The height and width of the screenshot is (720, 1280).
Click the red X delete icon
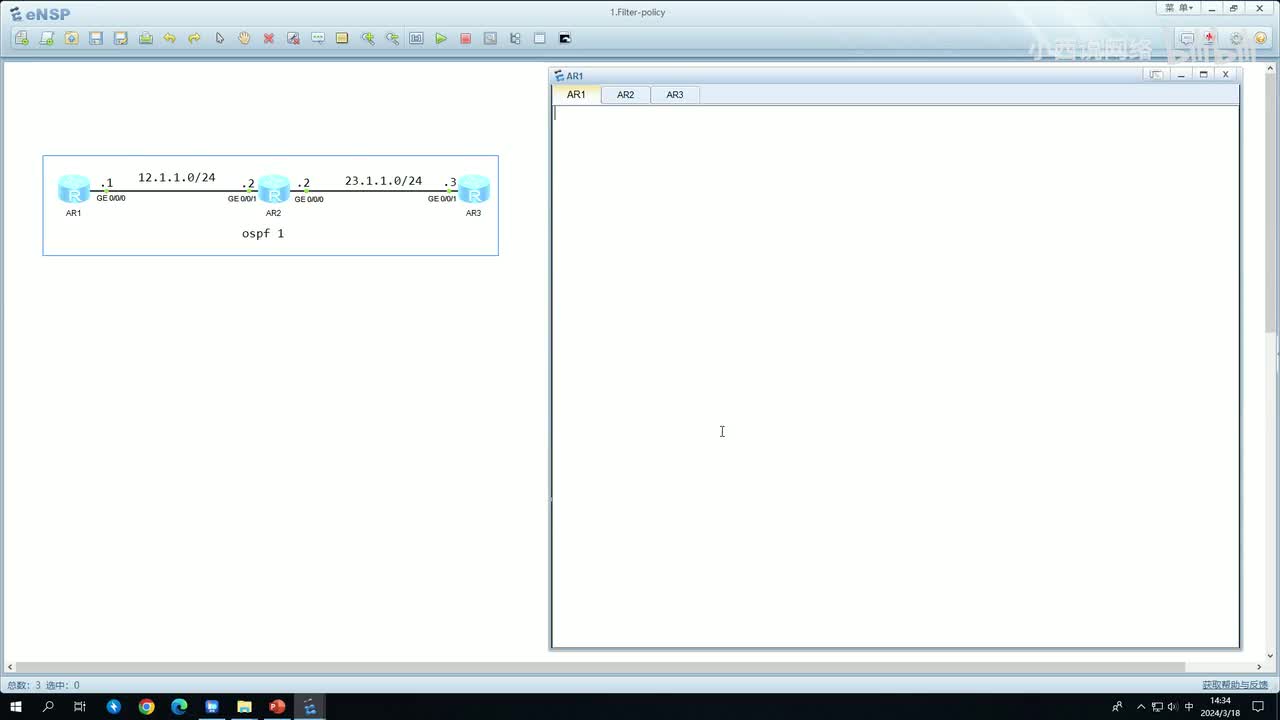click(x=269, y=38)
